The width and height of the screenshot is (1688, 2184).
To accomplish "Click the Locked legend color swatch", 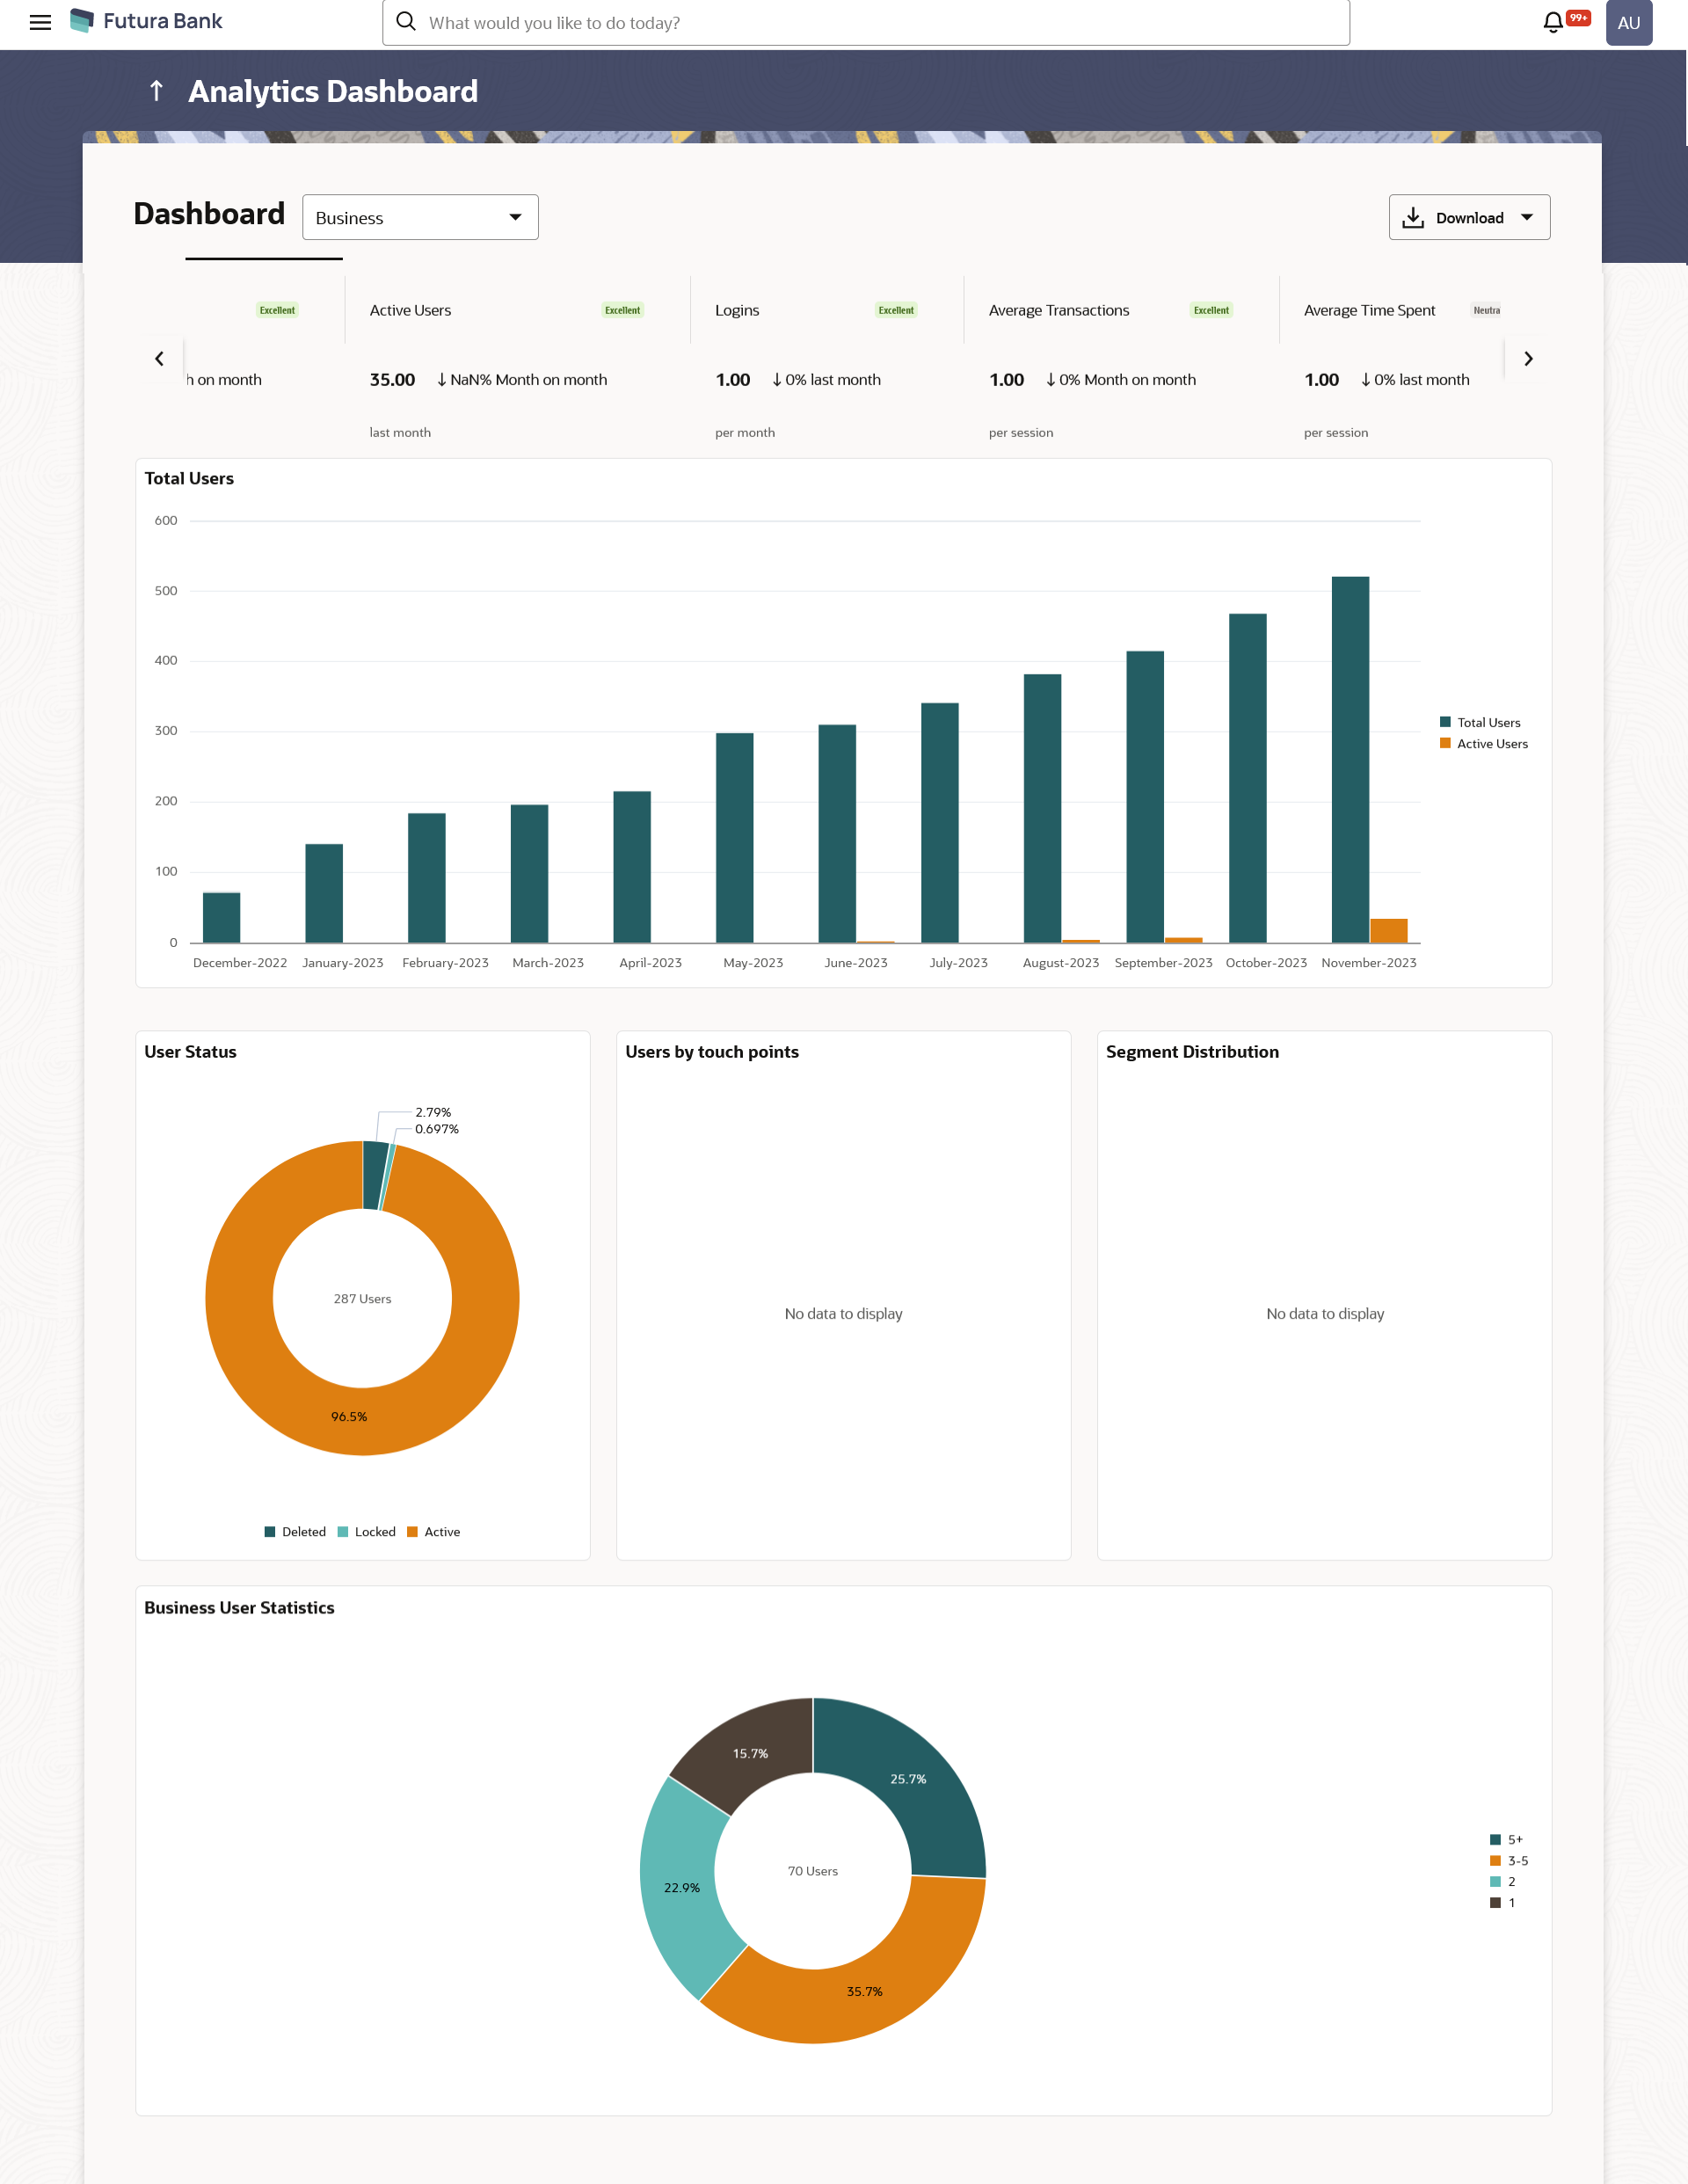I will pyautogui.click(x=343, y=1531).
